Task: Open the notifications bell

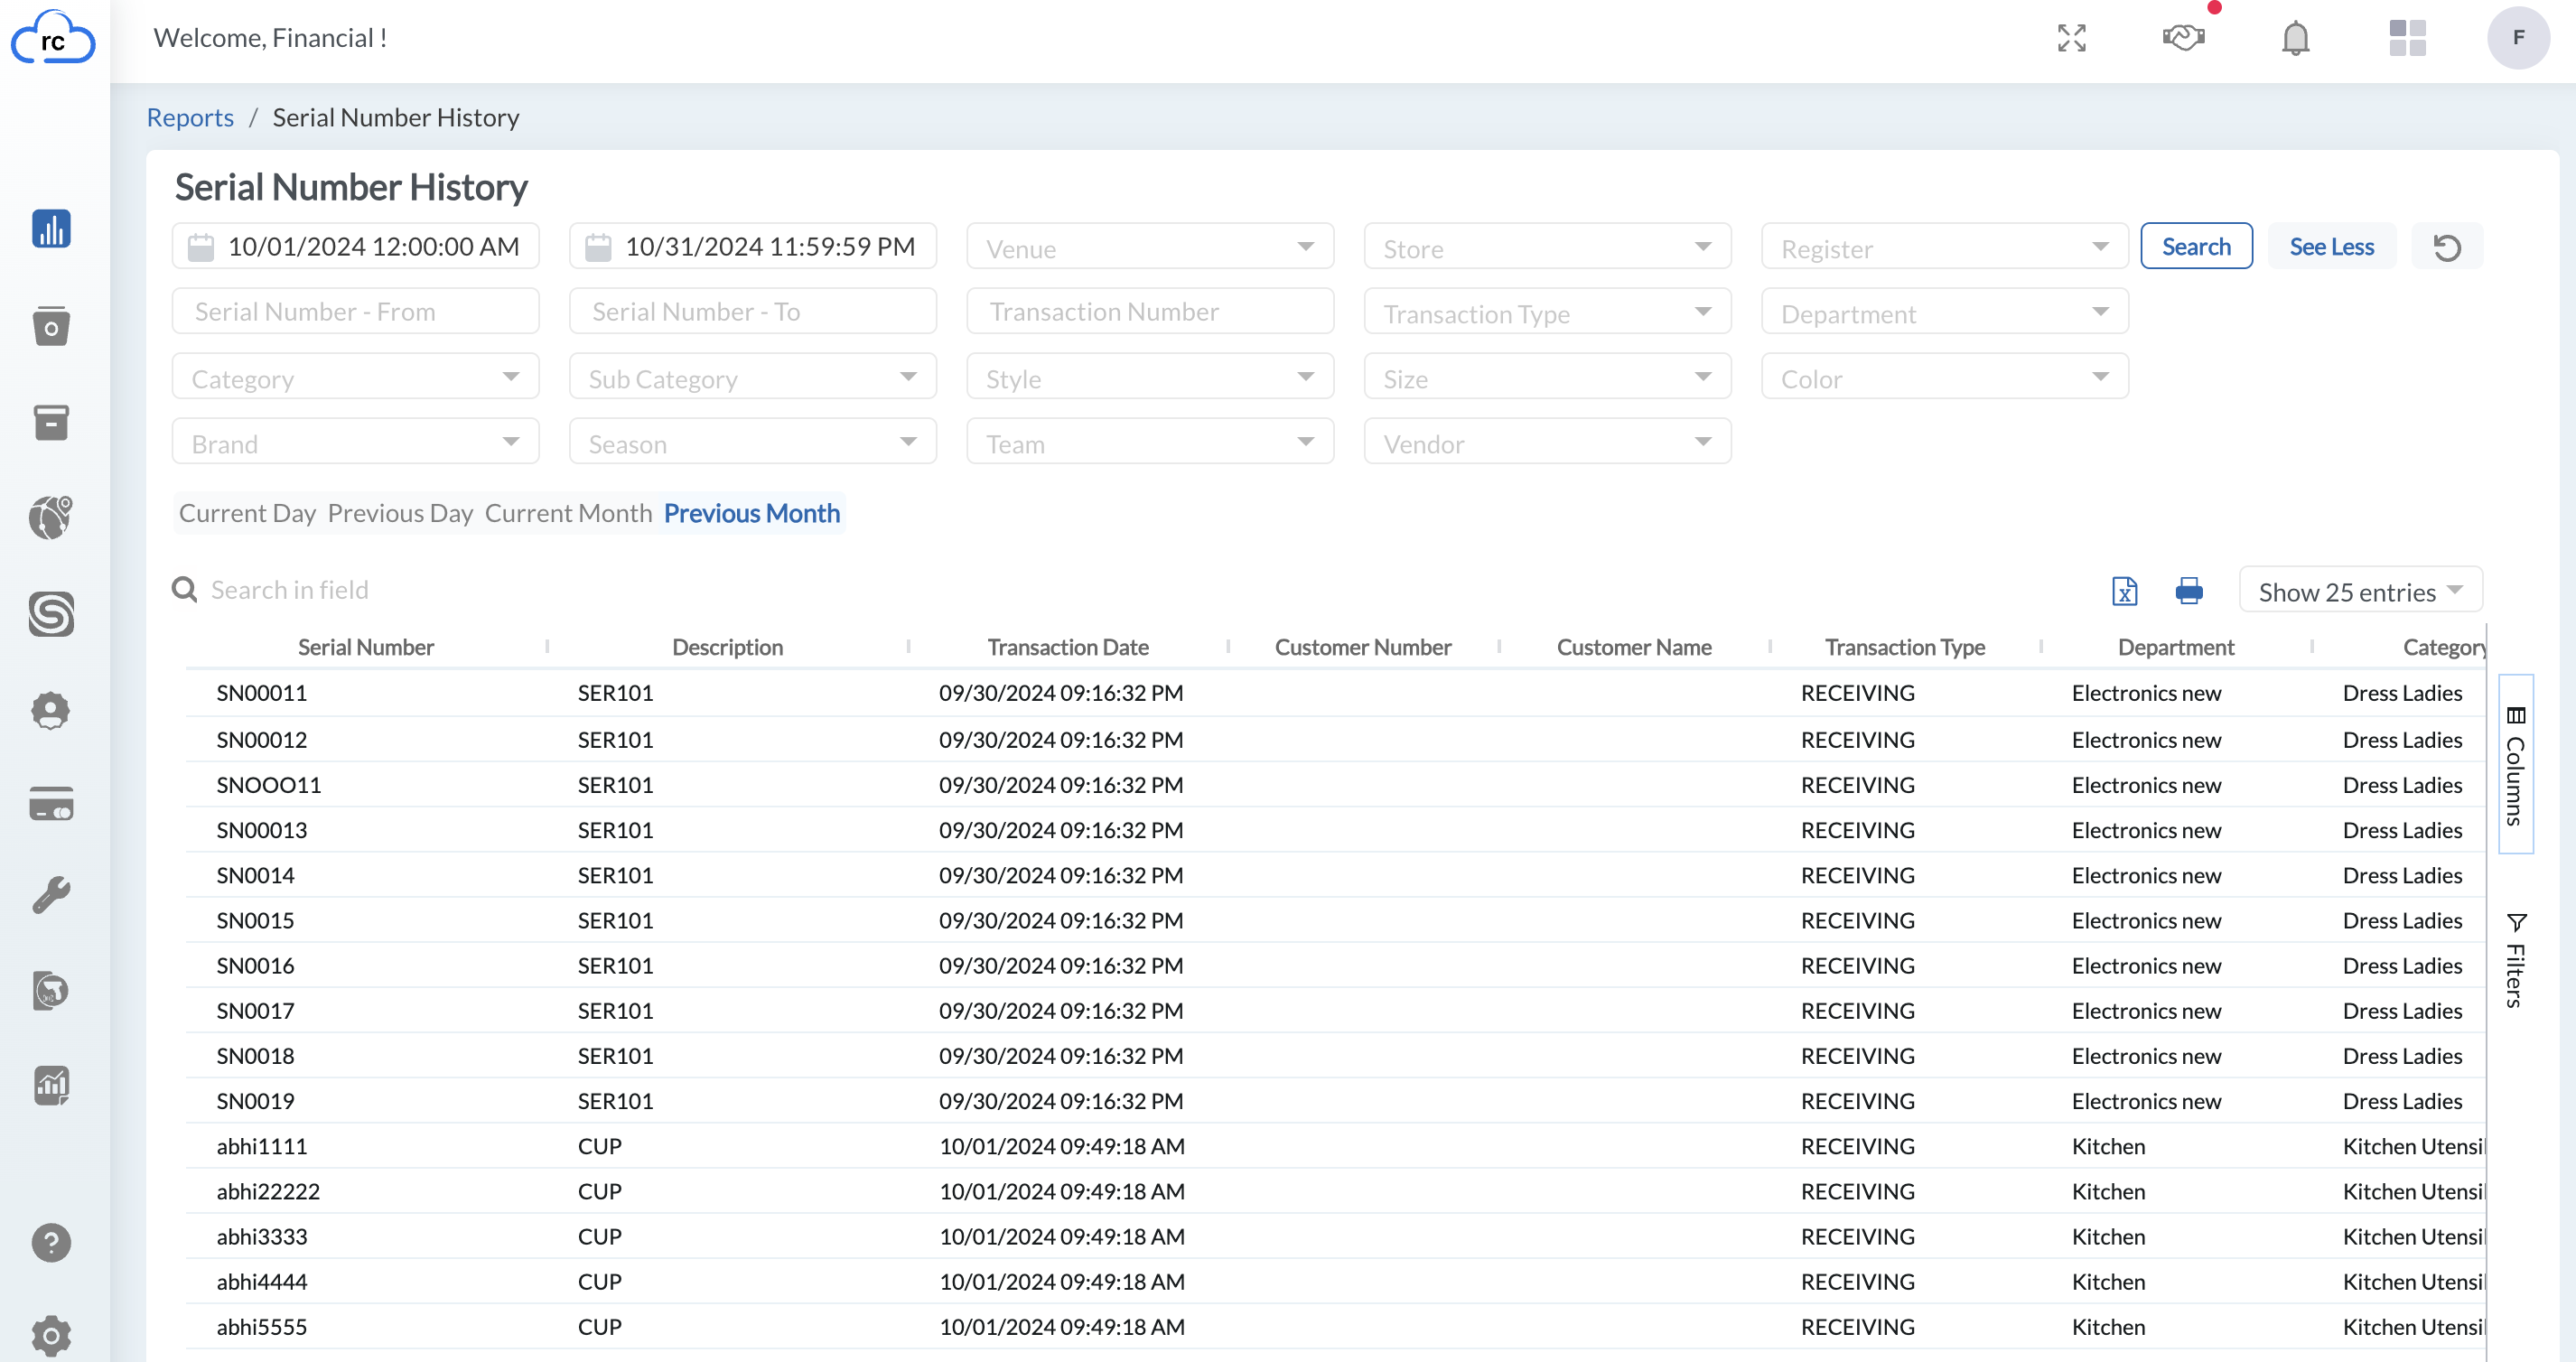Action: 2295,38
